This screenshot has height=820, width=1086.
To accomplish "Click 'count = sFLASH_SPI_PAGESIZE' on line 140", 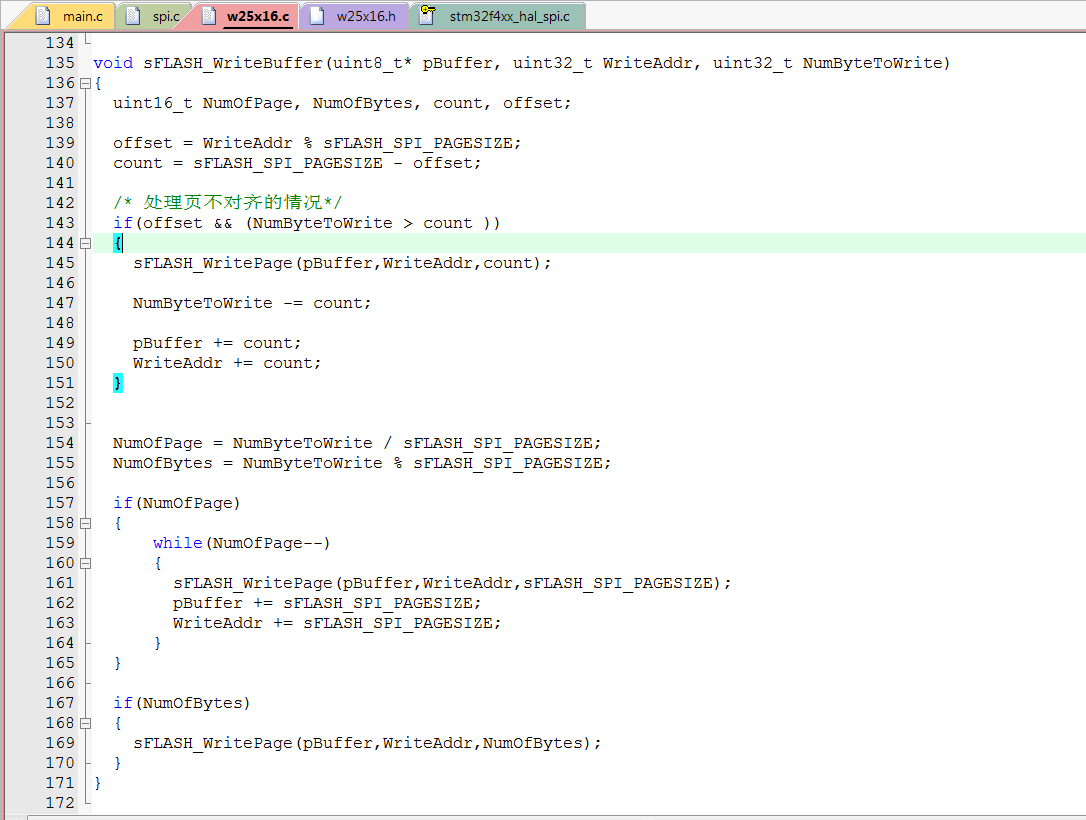I will click(248, 163).
